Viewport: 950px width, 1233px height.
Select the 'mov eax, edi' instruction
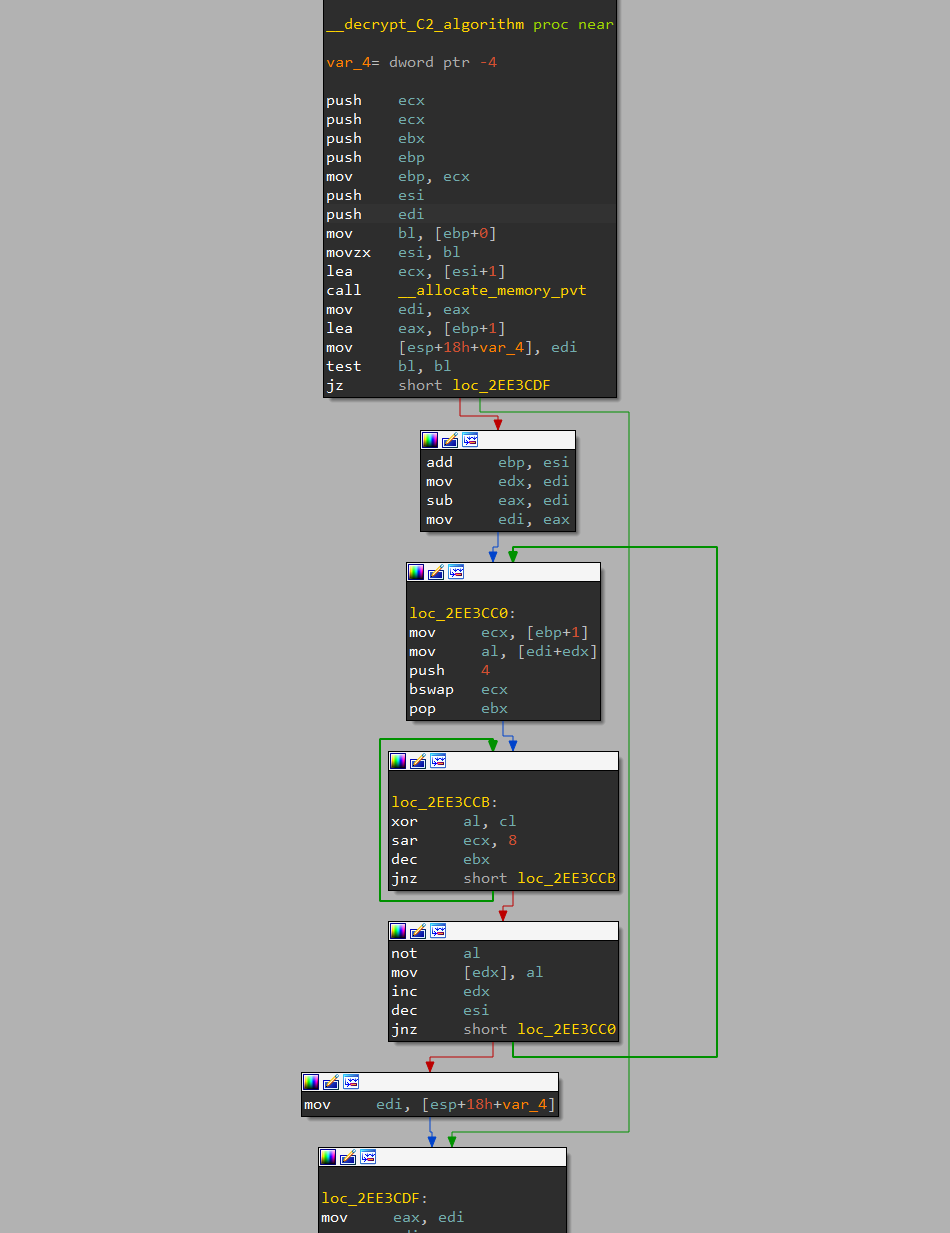392,1217
